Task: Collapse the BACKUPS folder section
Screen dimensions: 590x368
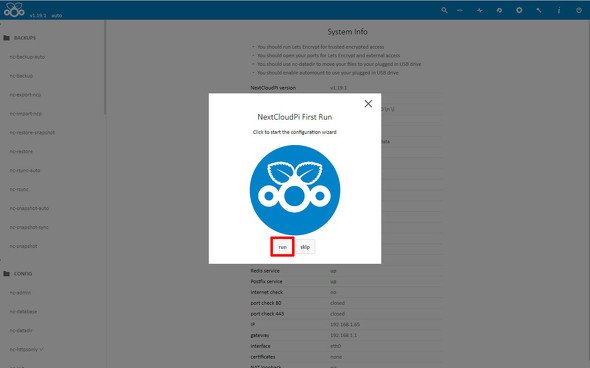Action: (20, 38)
